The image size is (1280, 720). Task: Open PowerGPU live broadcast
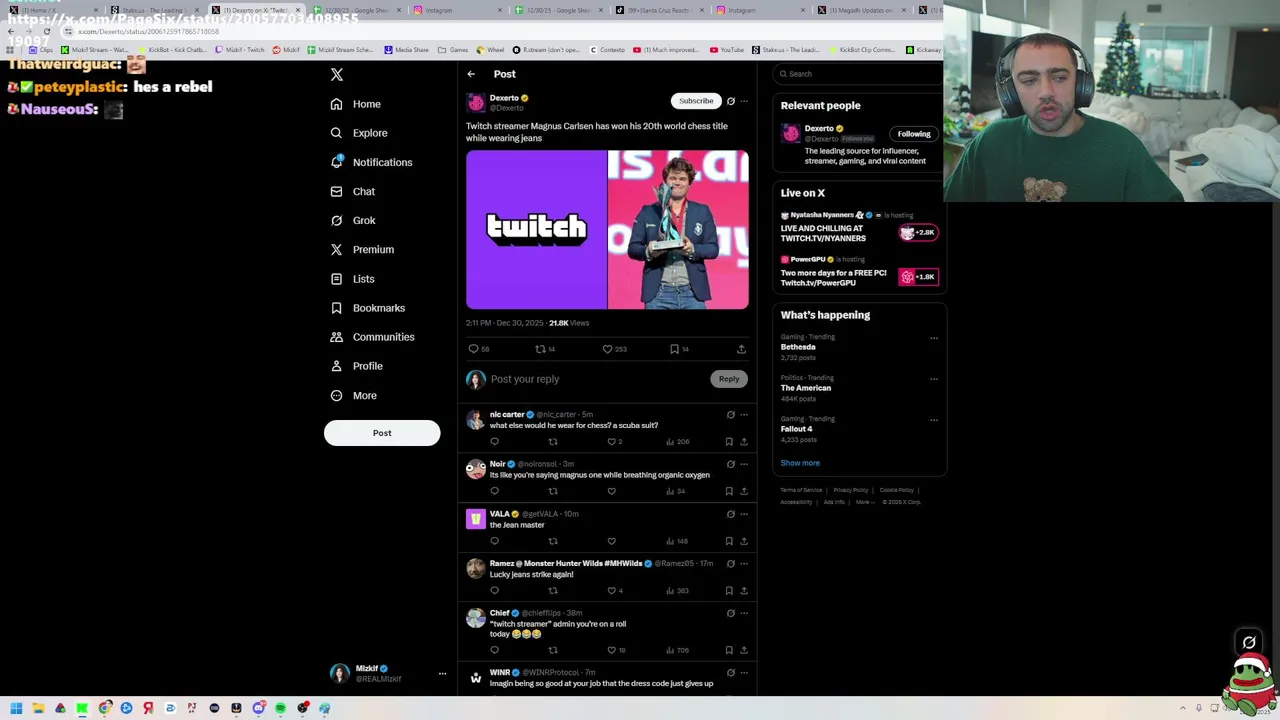(860, 272)
